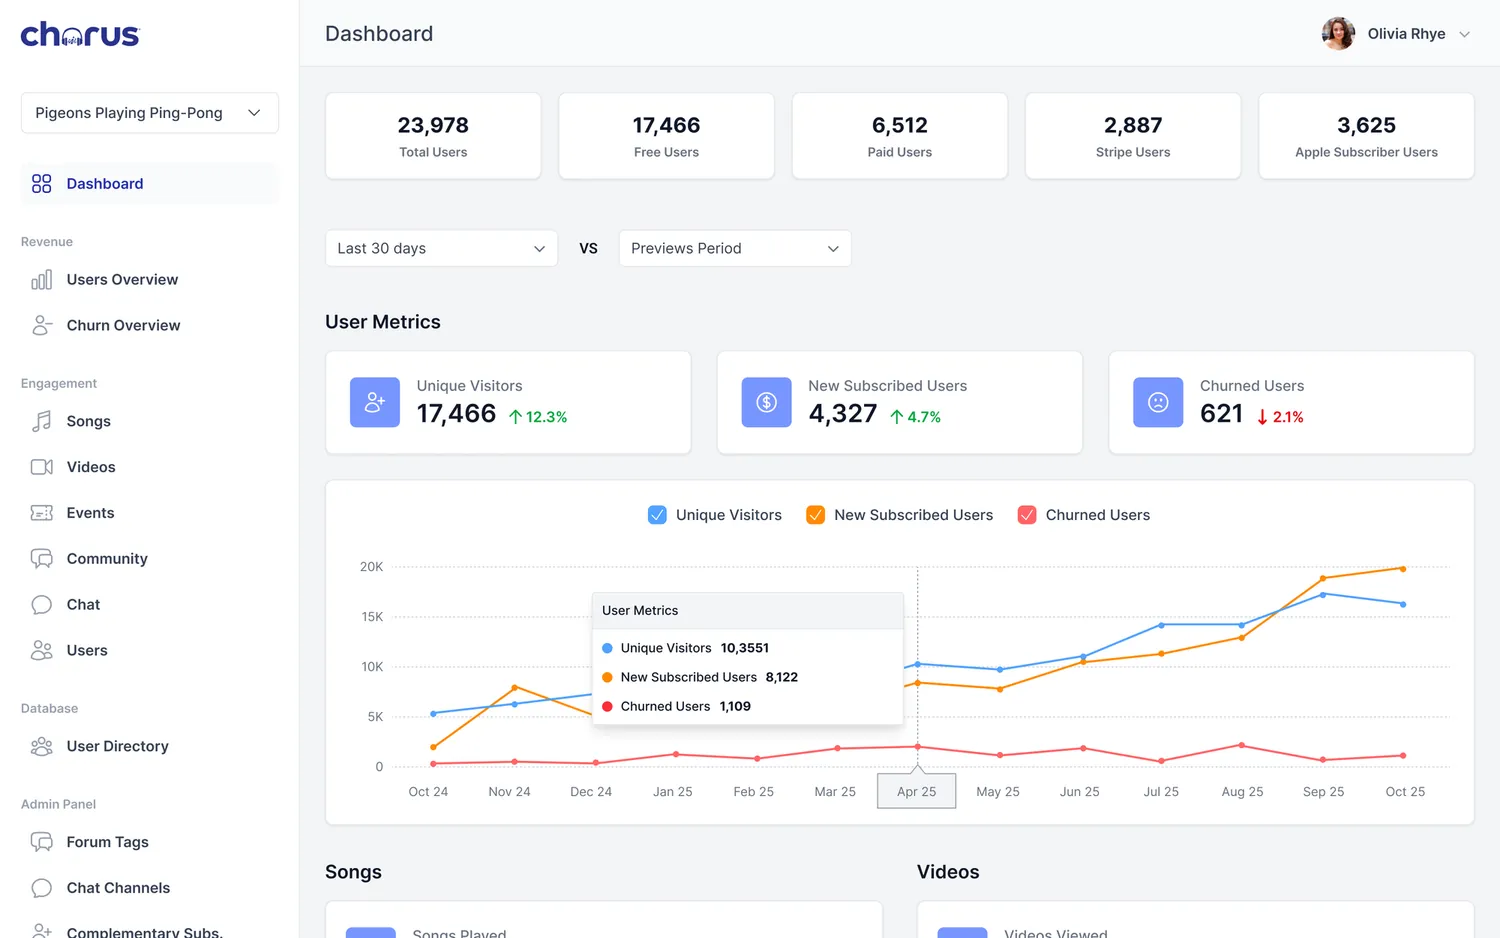The image size is (1500, 938).
Task: Click Olivia Rhye's profile avatar
Action: coord(1338,34)
